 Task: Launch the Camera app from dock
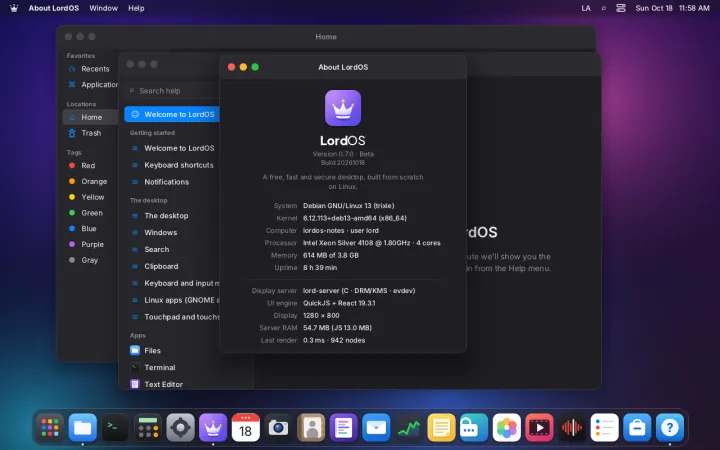278,428
